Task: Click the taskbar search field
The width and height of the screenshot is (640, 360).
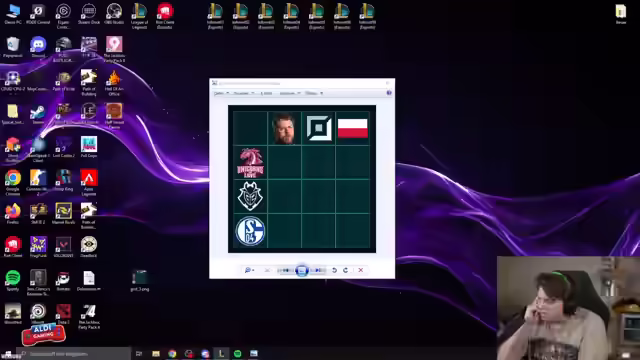Action: pyautogui.click(x=73, y=354)
